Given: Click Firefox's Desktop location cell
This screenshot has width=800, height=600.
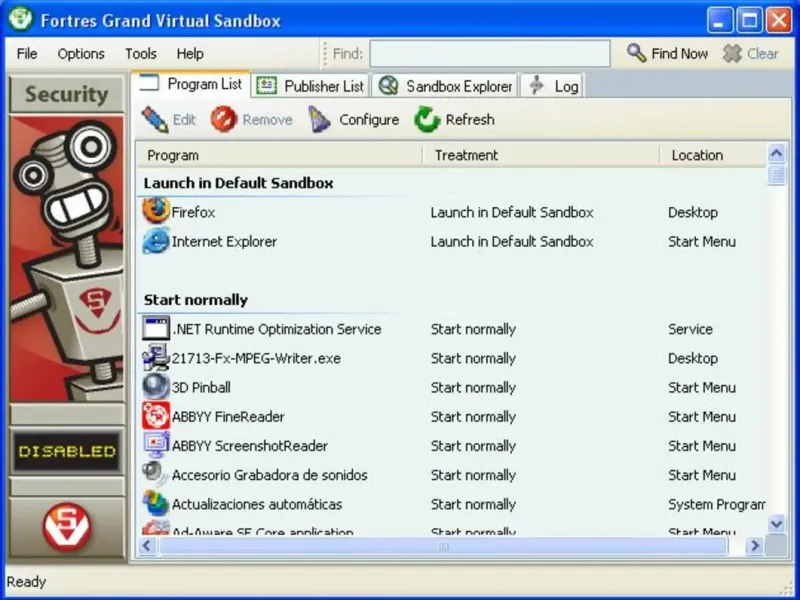Looking at the screenshot, I should (693, 212).
